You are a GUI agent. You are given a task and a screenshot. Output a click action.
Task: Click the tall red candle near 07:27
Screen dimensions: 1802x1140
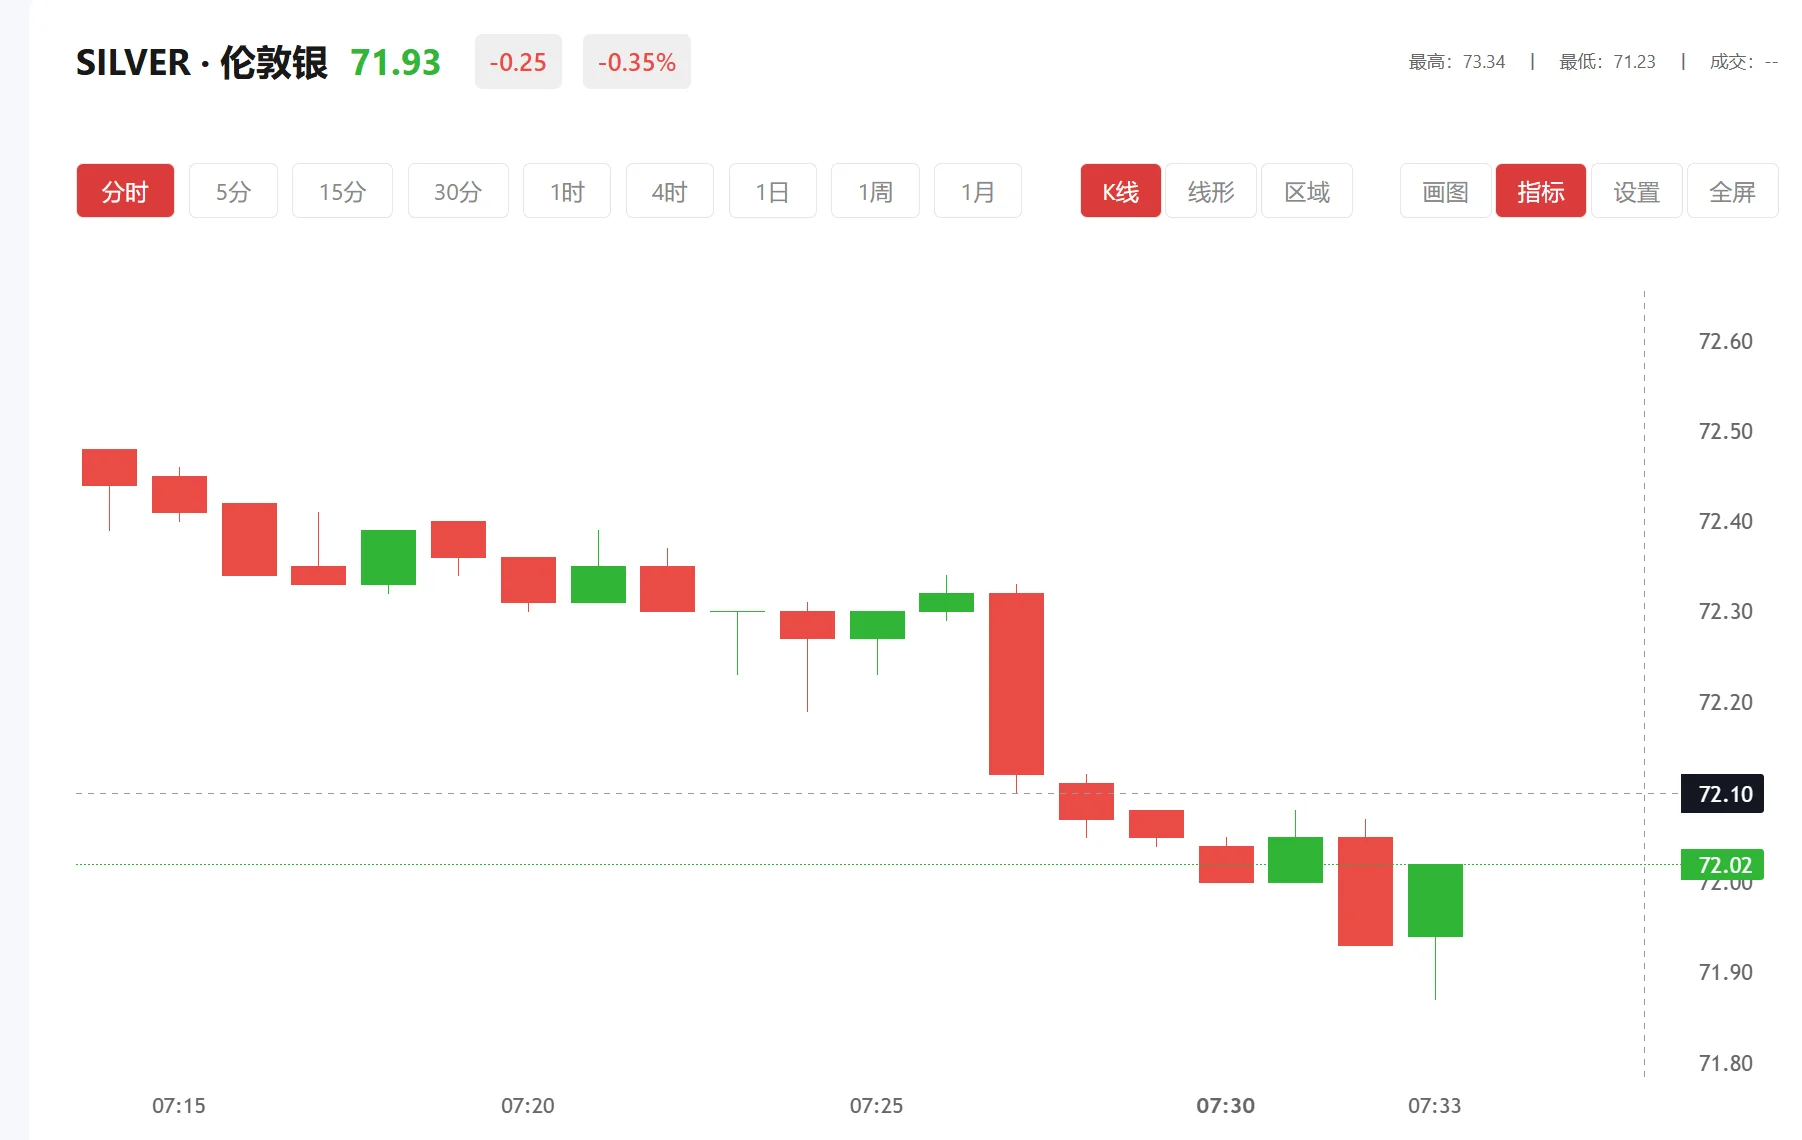[1016, 683]
